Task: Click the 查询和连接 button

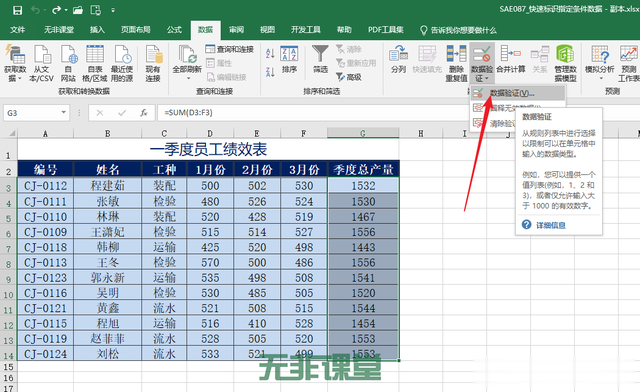Action: click(x=230, y=49)
